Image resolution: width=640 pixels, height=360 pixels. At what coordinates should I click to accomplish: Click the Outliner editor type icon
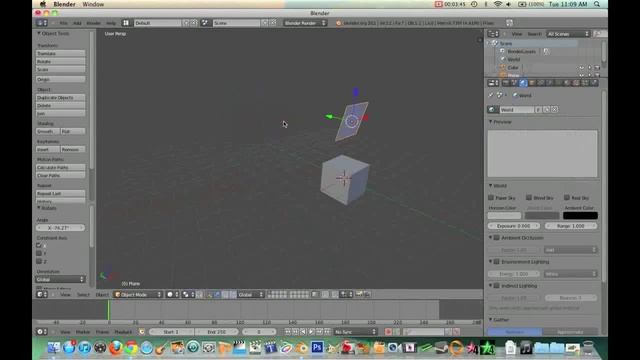pyautogui.click(x=493, y=34)
